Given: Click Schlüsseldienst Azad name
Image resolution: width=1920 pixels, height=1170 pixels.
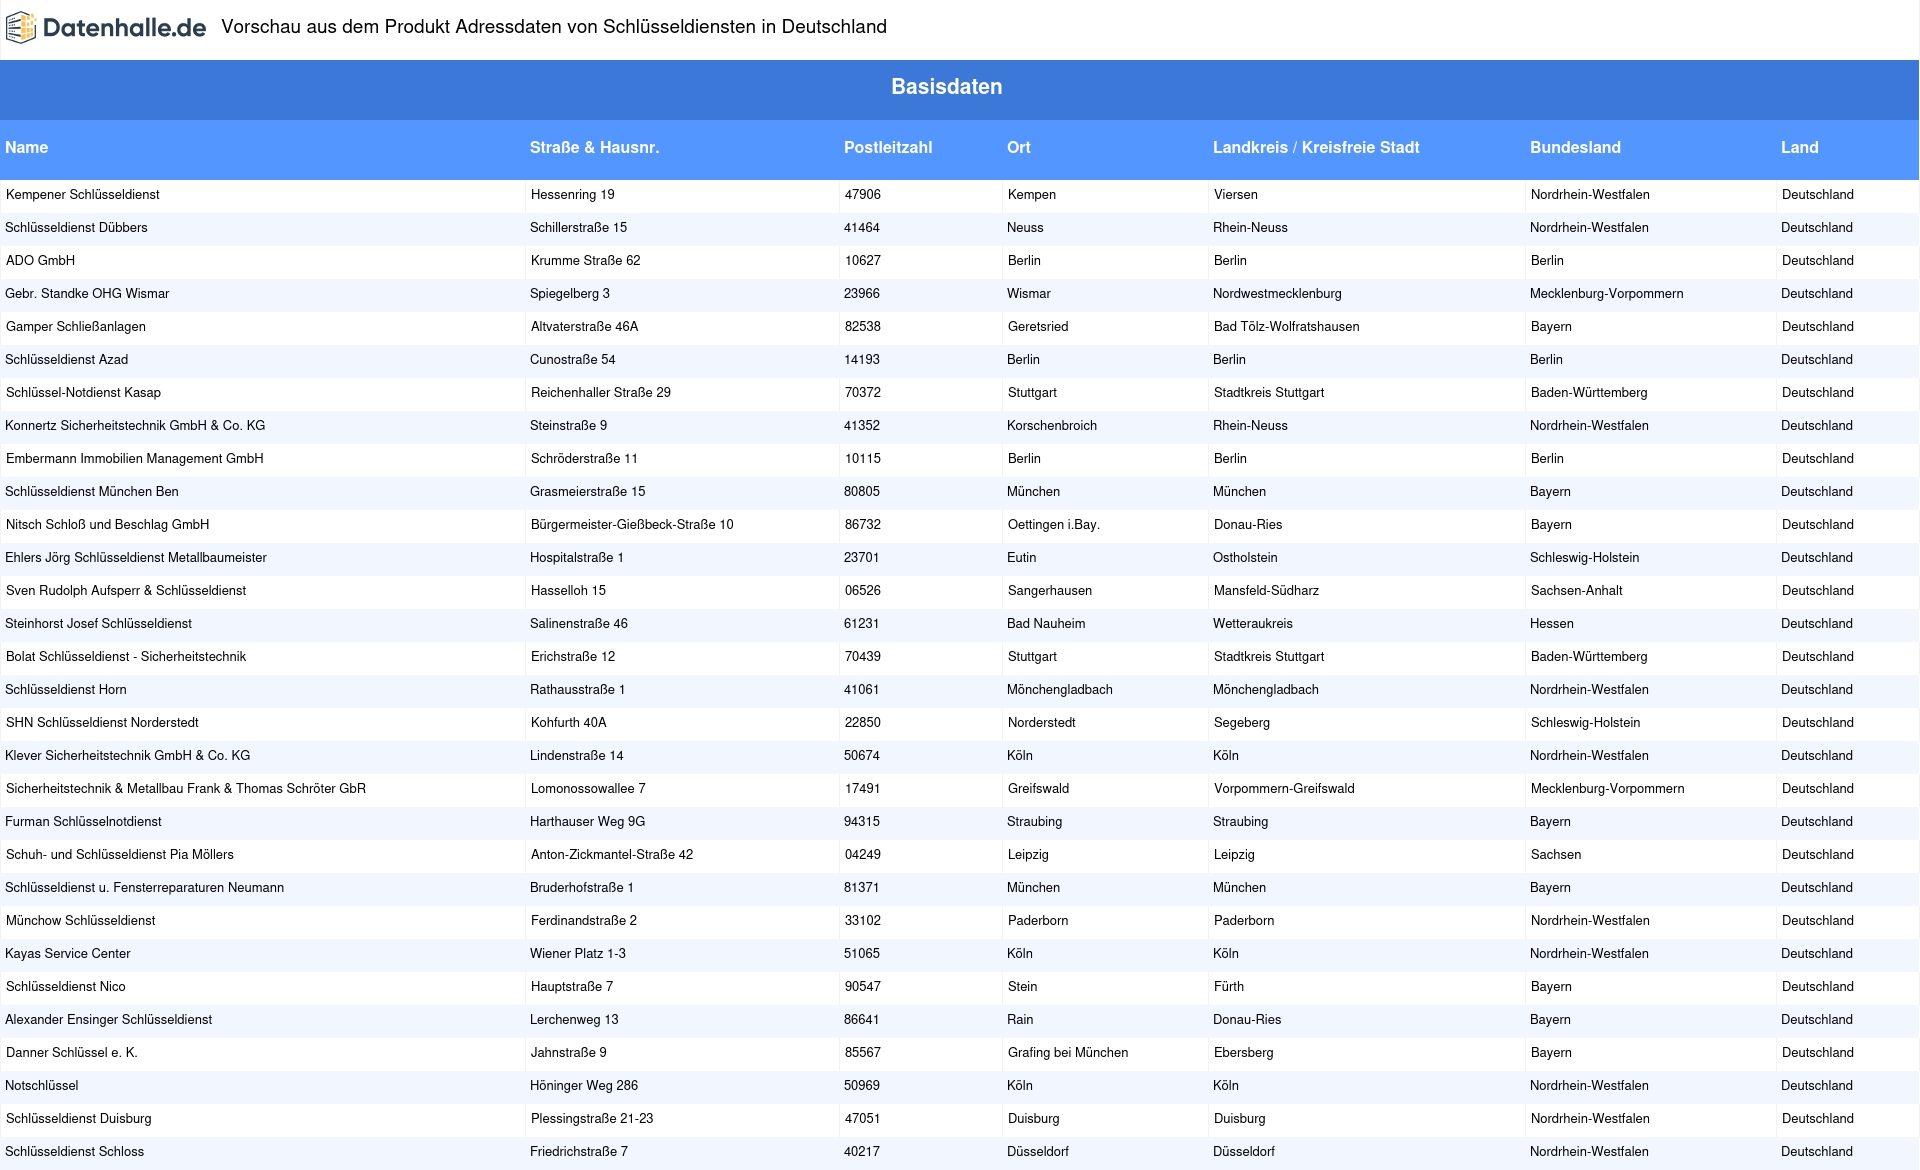Looking at the screenshot, I should point(67,360).
